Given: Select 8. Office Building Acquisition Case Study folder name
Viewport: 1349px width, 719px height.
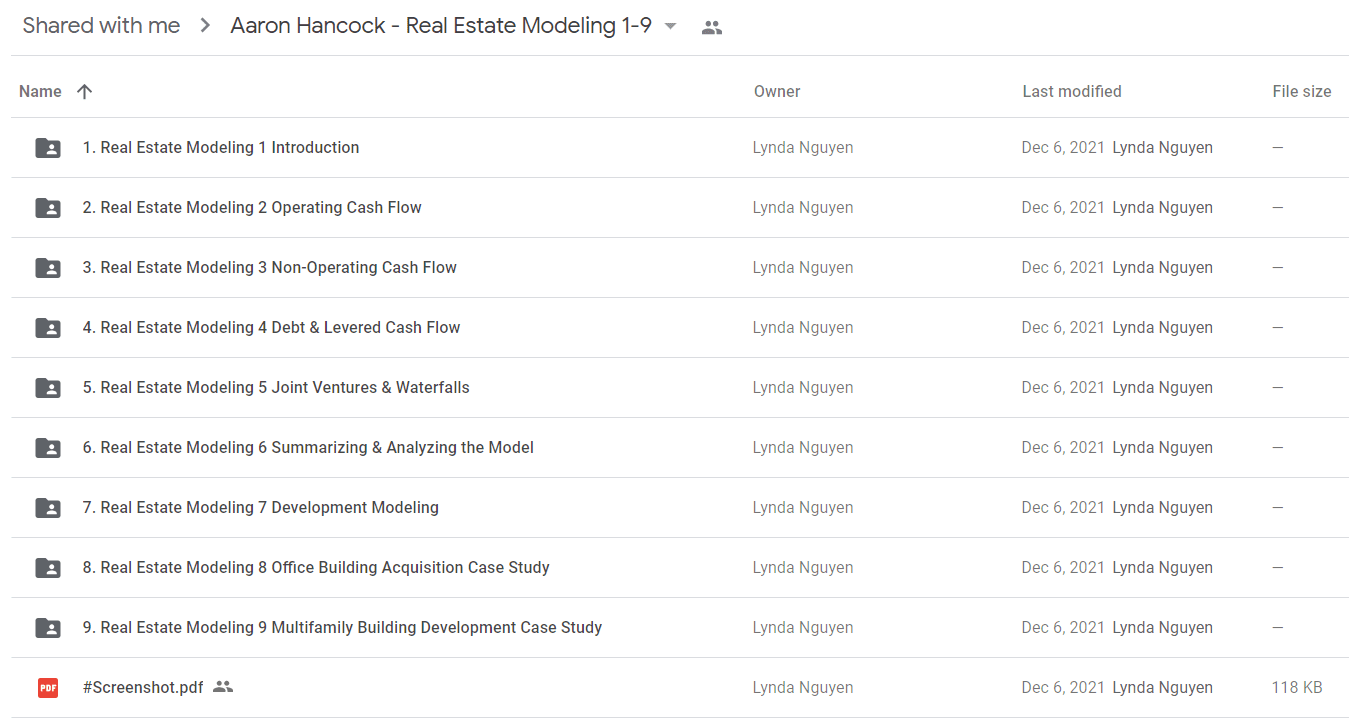Looking at the screenshot, I should click(x=316, y=567).
